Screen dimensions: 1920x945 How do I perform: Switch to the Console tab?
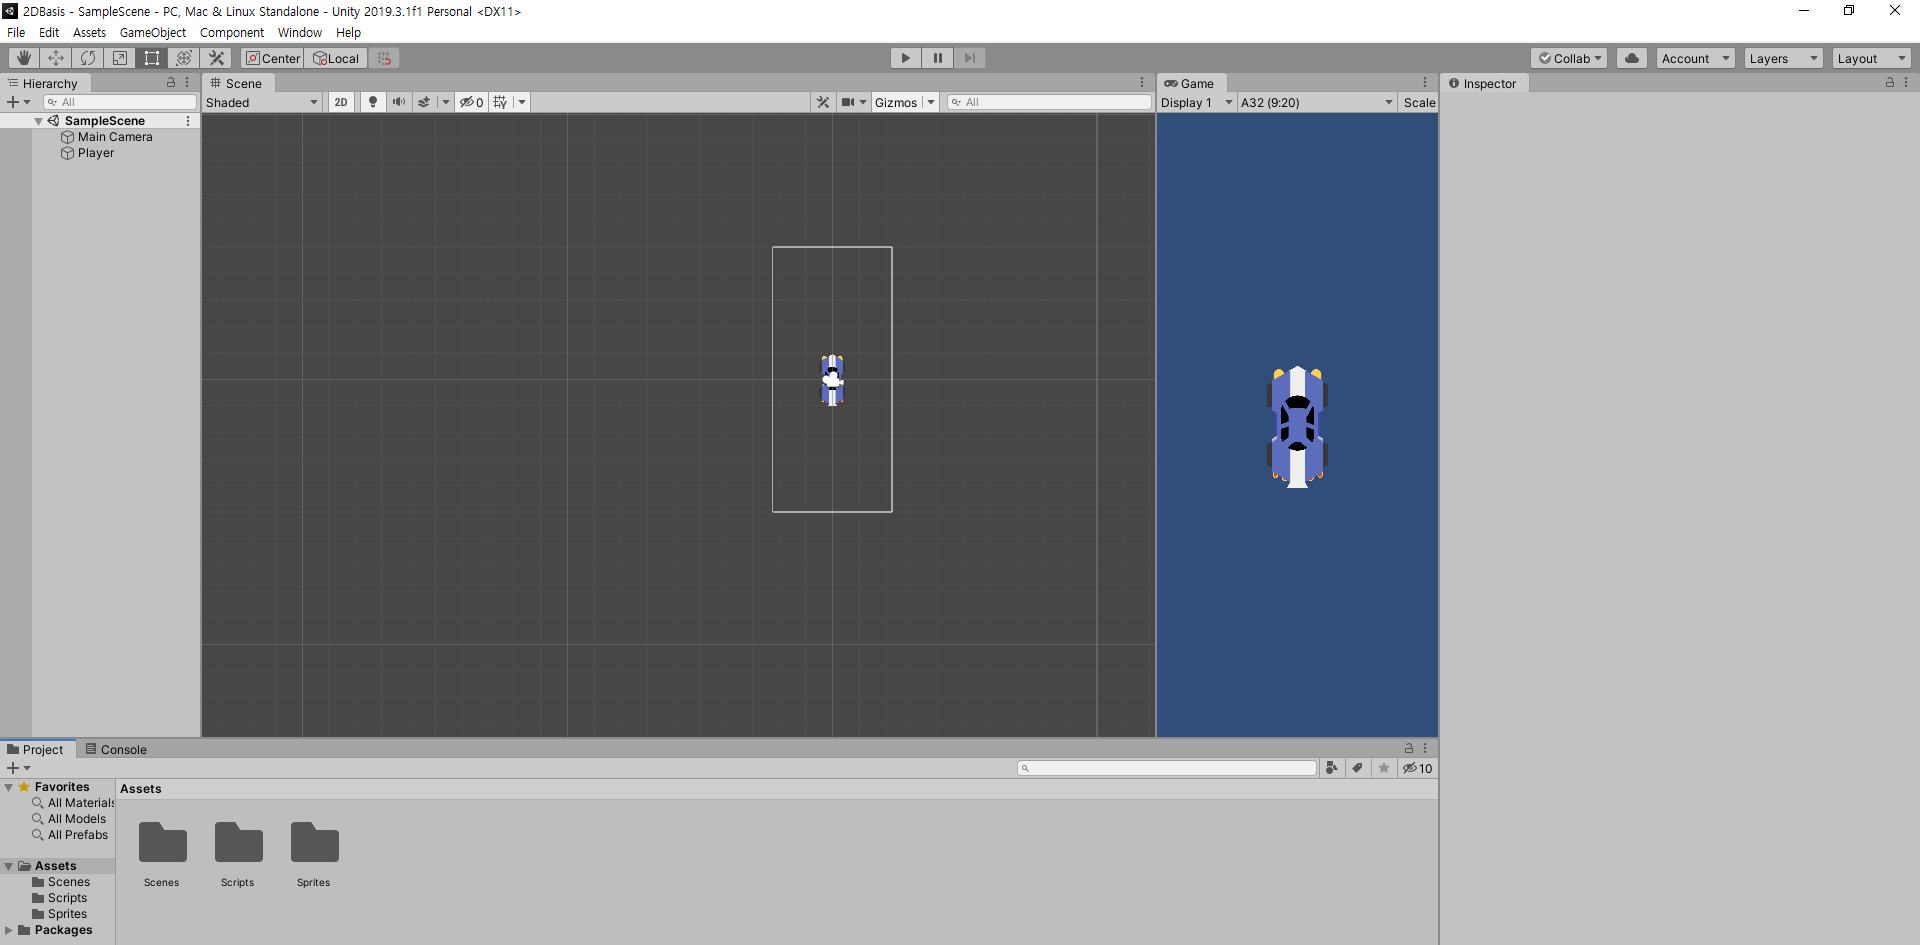(x=116, y=749)
